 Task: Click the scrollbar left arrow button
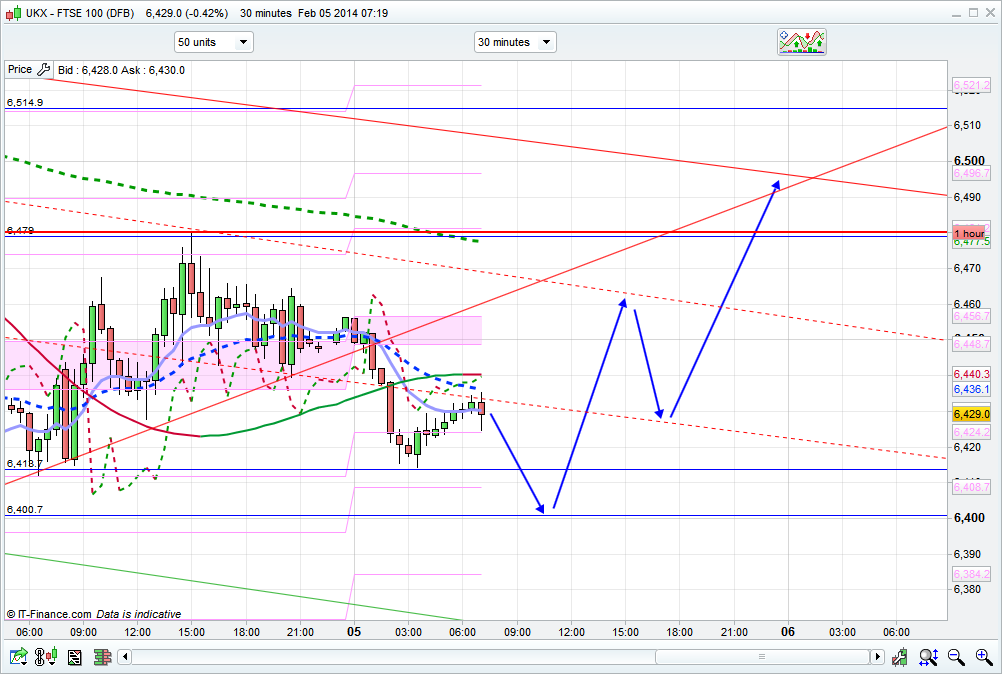(x=125, y=657)
